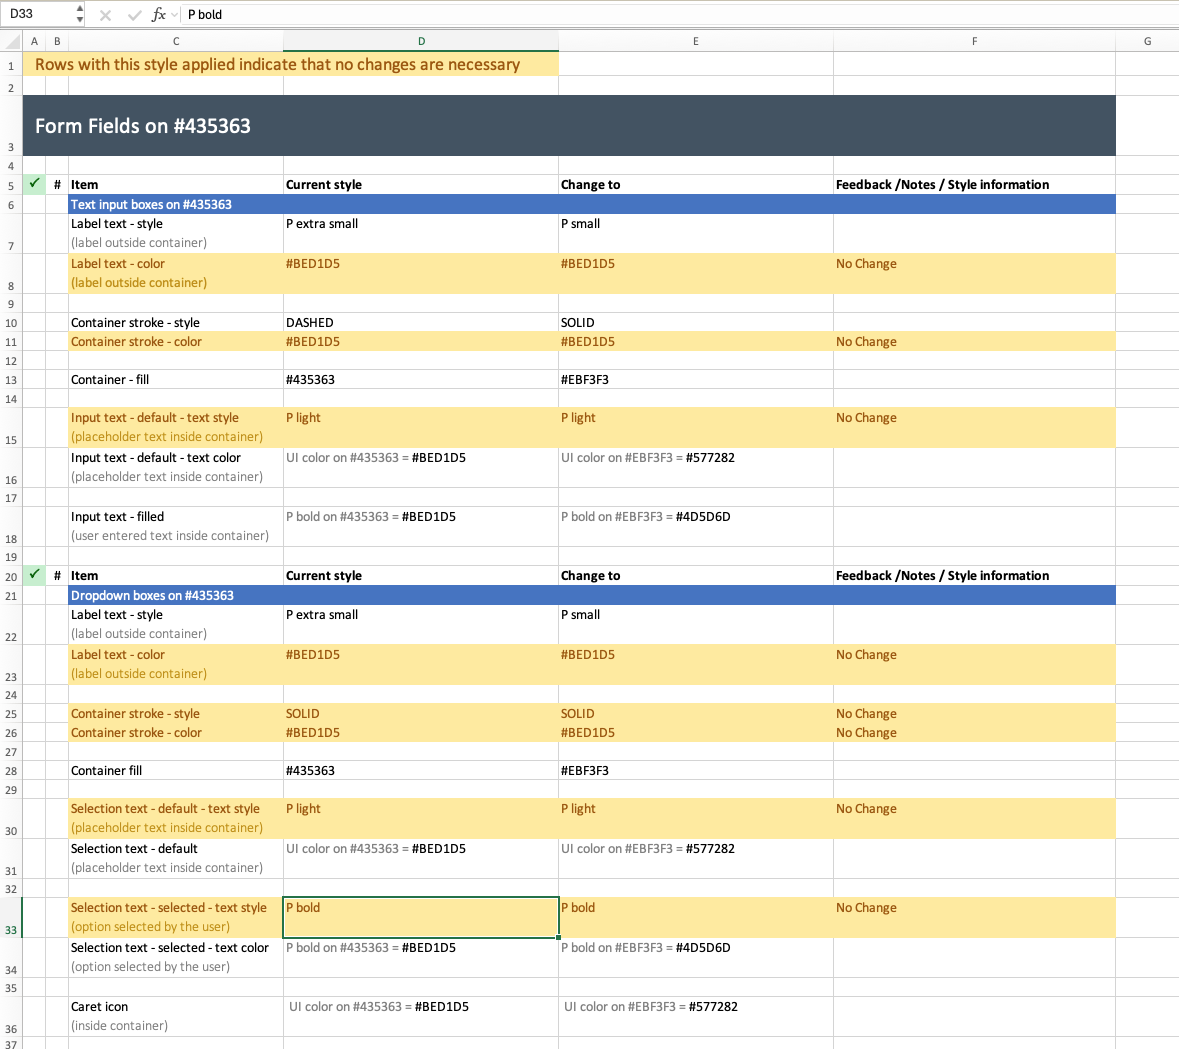
Task: Select column A header
Action: click(34, 41)
